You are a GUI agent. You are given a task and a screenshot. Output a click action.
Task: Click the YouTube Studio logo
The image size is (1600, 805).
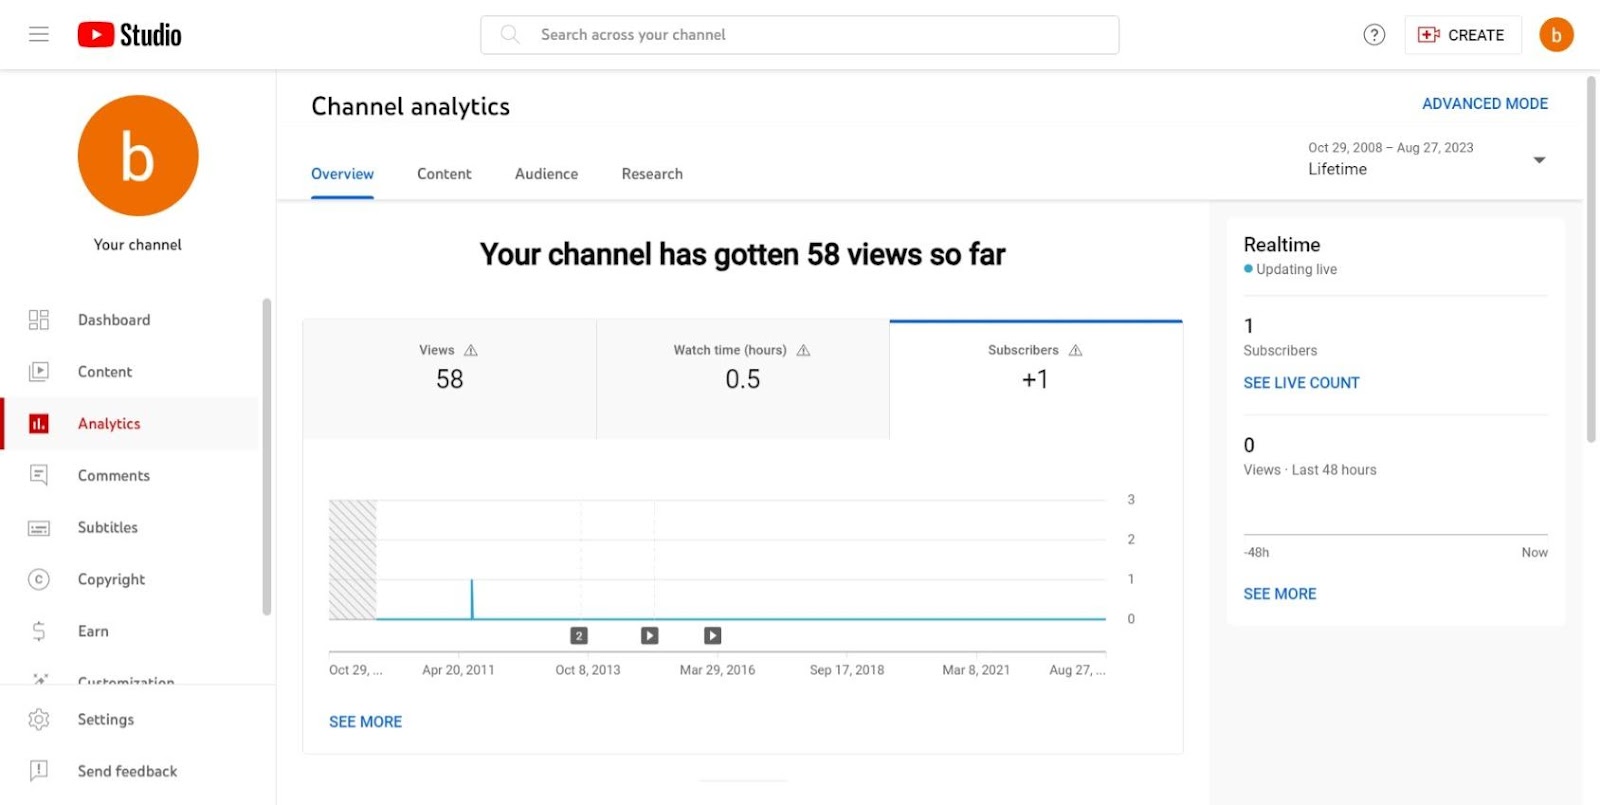click(130, 35)
